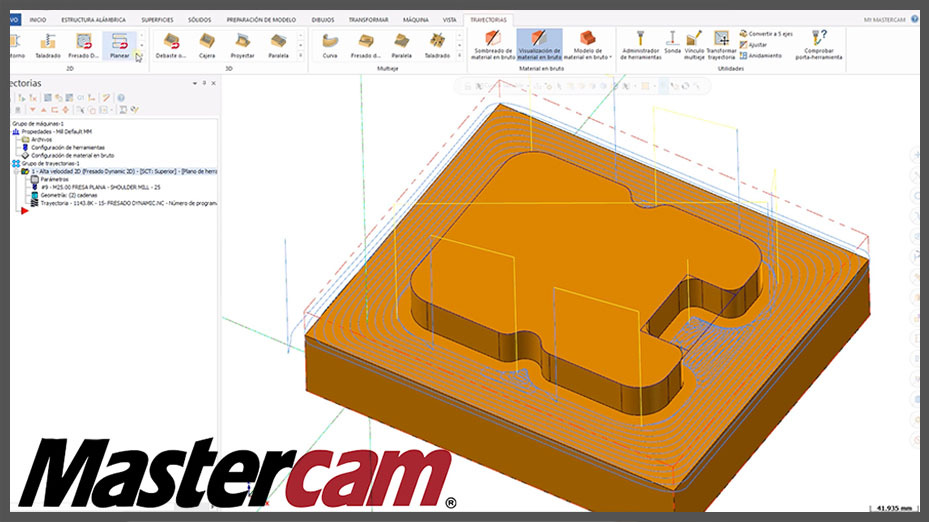This screenshot has width=929, height=522.
Task: Click the panel toolbar help icon
Action: [x=121, y=98]
